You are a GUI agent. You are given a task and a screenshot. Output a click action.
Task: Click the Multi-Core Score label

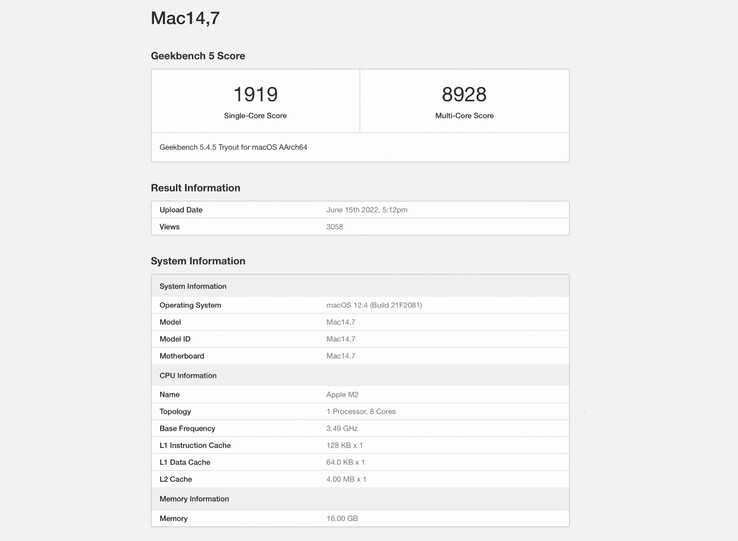pyautogui.click(x=464, y=115)
